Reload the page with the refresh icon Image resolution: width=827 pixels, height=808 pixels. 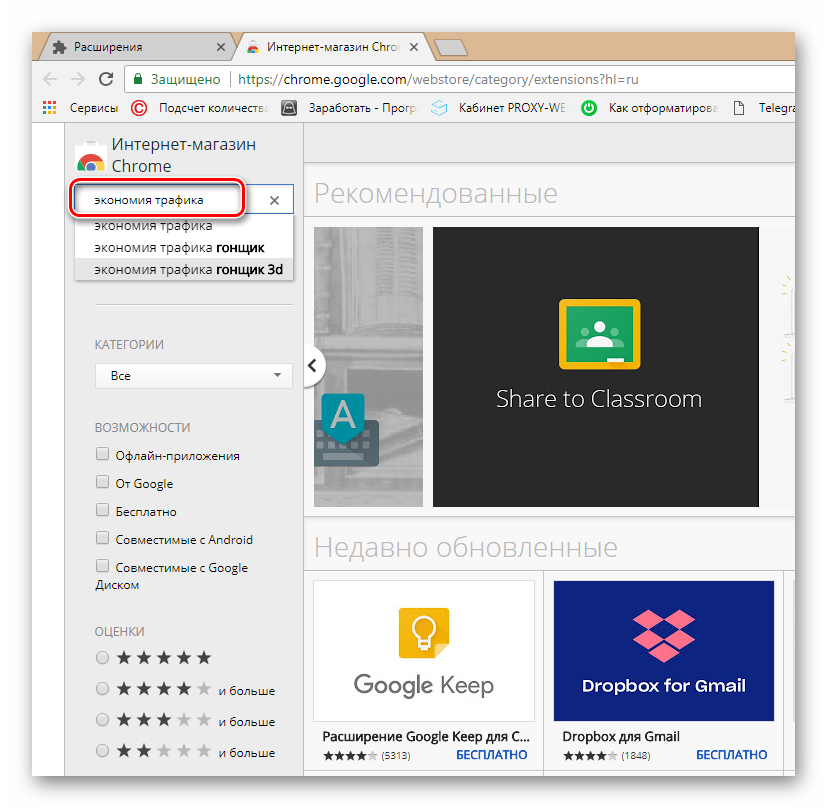106,79
